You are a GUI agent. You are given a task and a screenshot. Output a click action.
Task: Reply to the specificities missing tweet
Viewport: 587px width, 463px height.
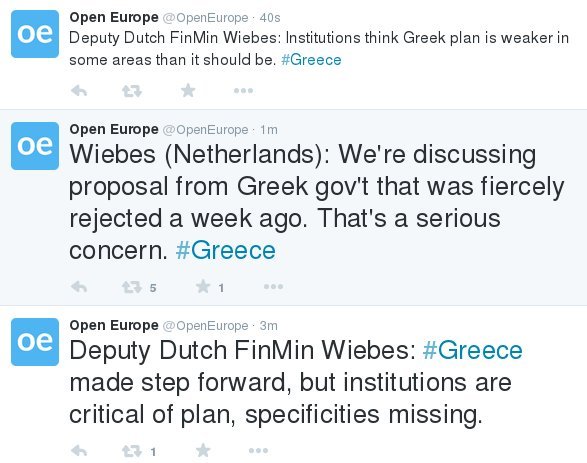(x=79, y=451)
